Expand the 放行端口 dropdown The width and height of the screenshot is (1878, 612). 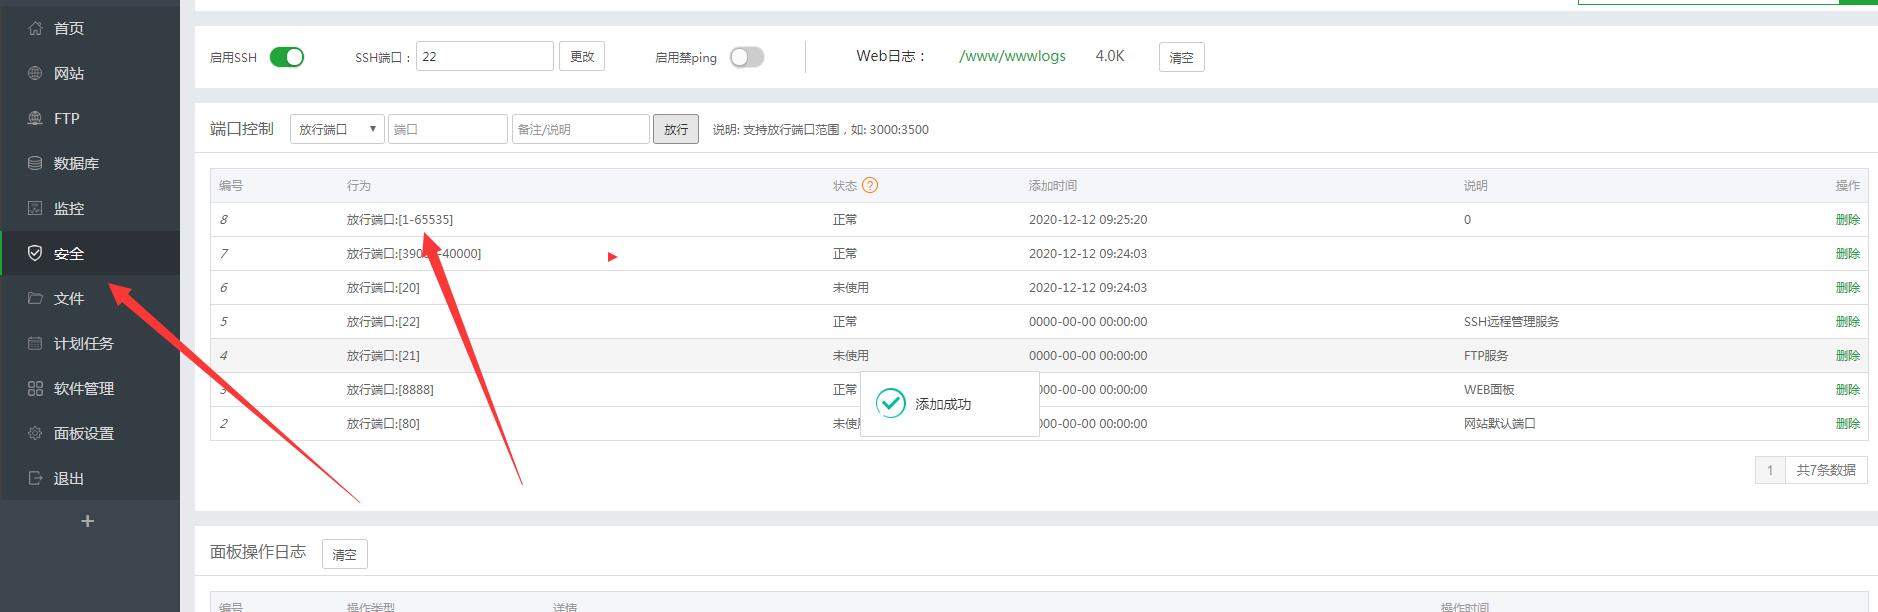337,129
